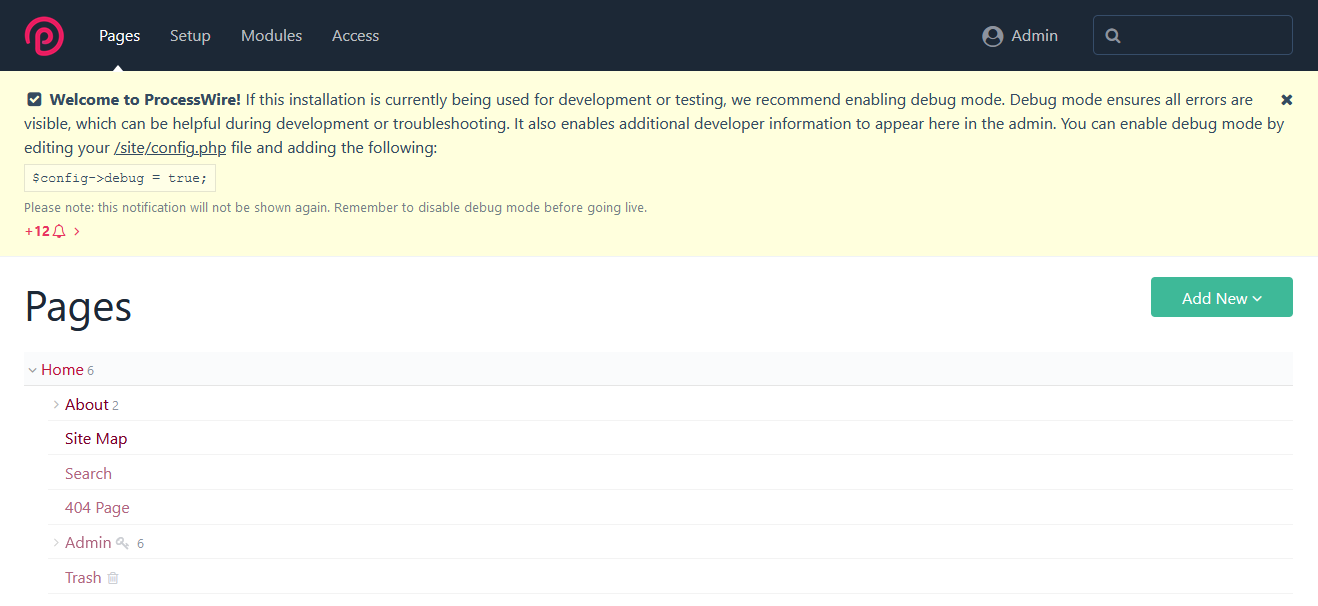Click the ProcessWire logo icon
The image size is (1318, 606).
pyautogui.click(x=44, y=36)
